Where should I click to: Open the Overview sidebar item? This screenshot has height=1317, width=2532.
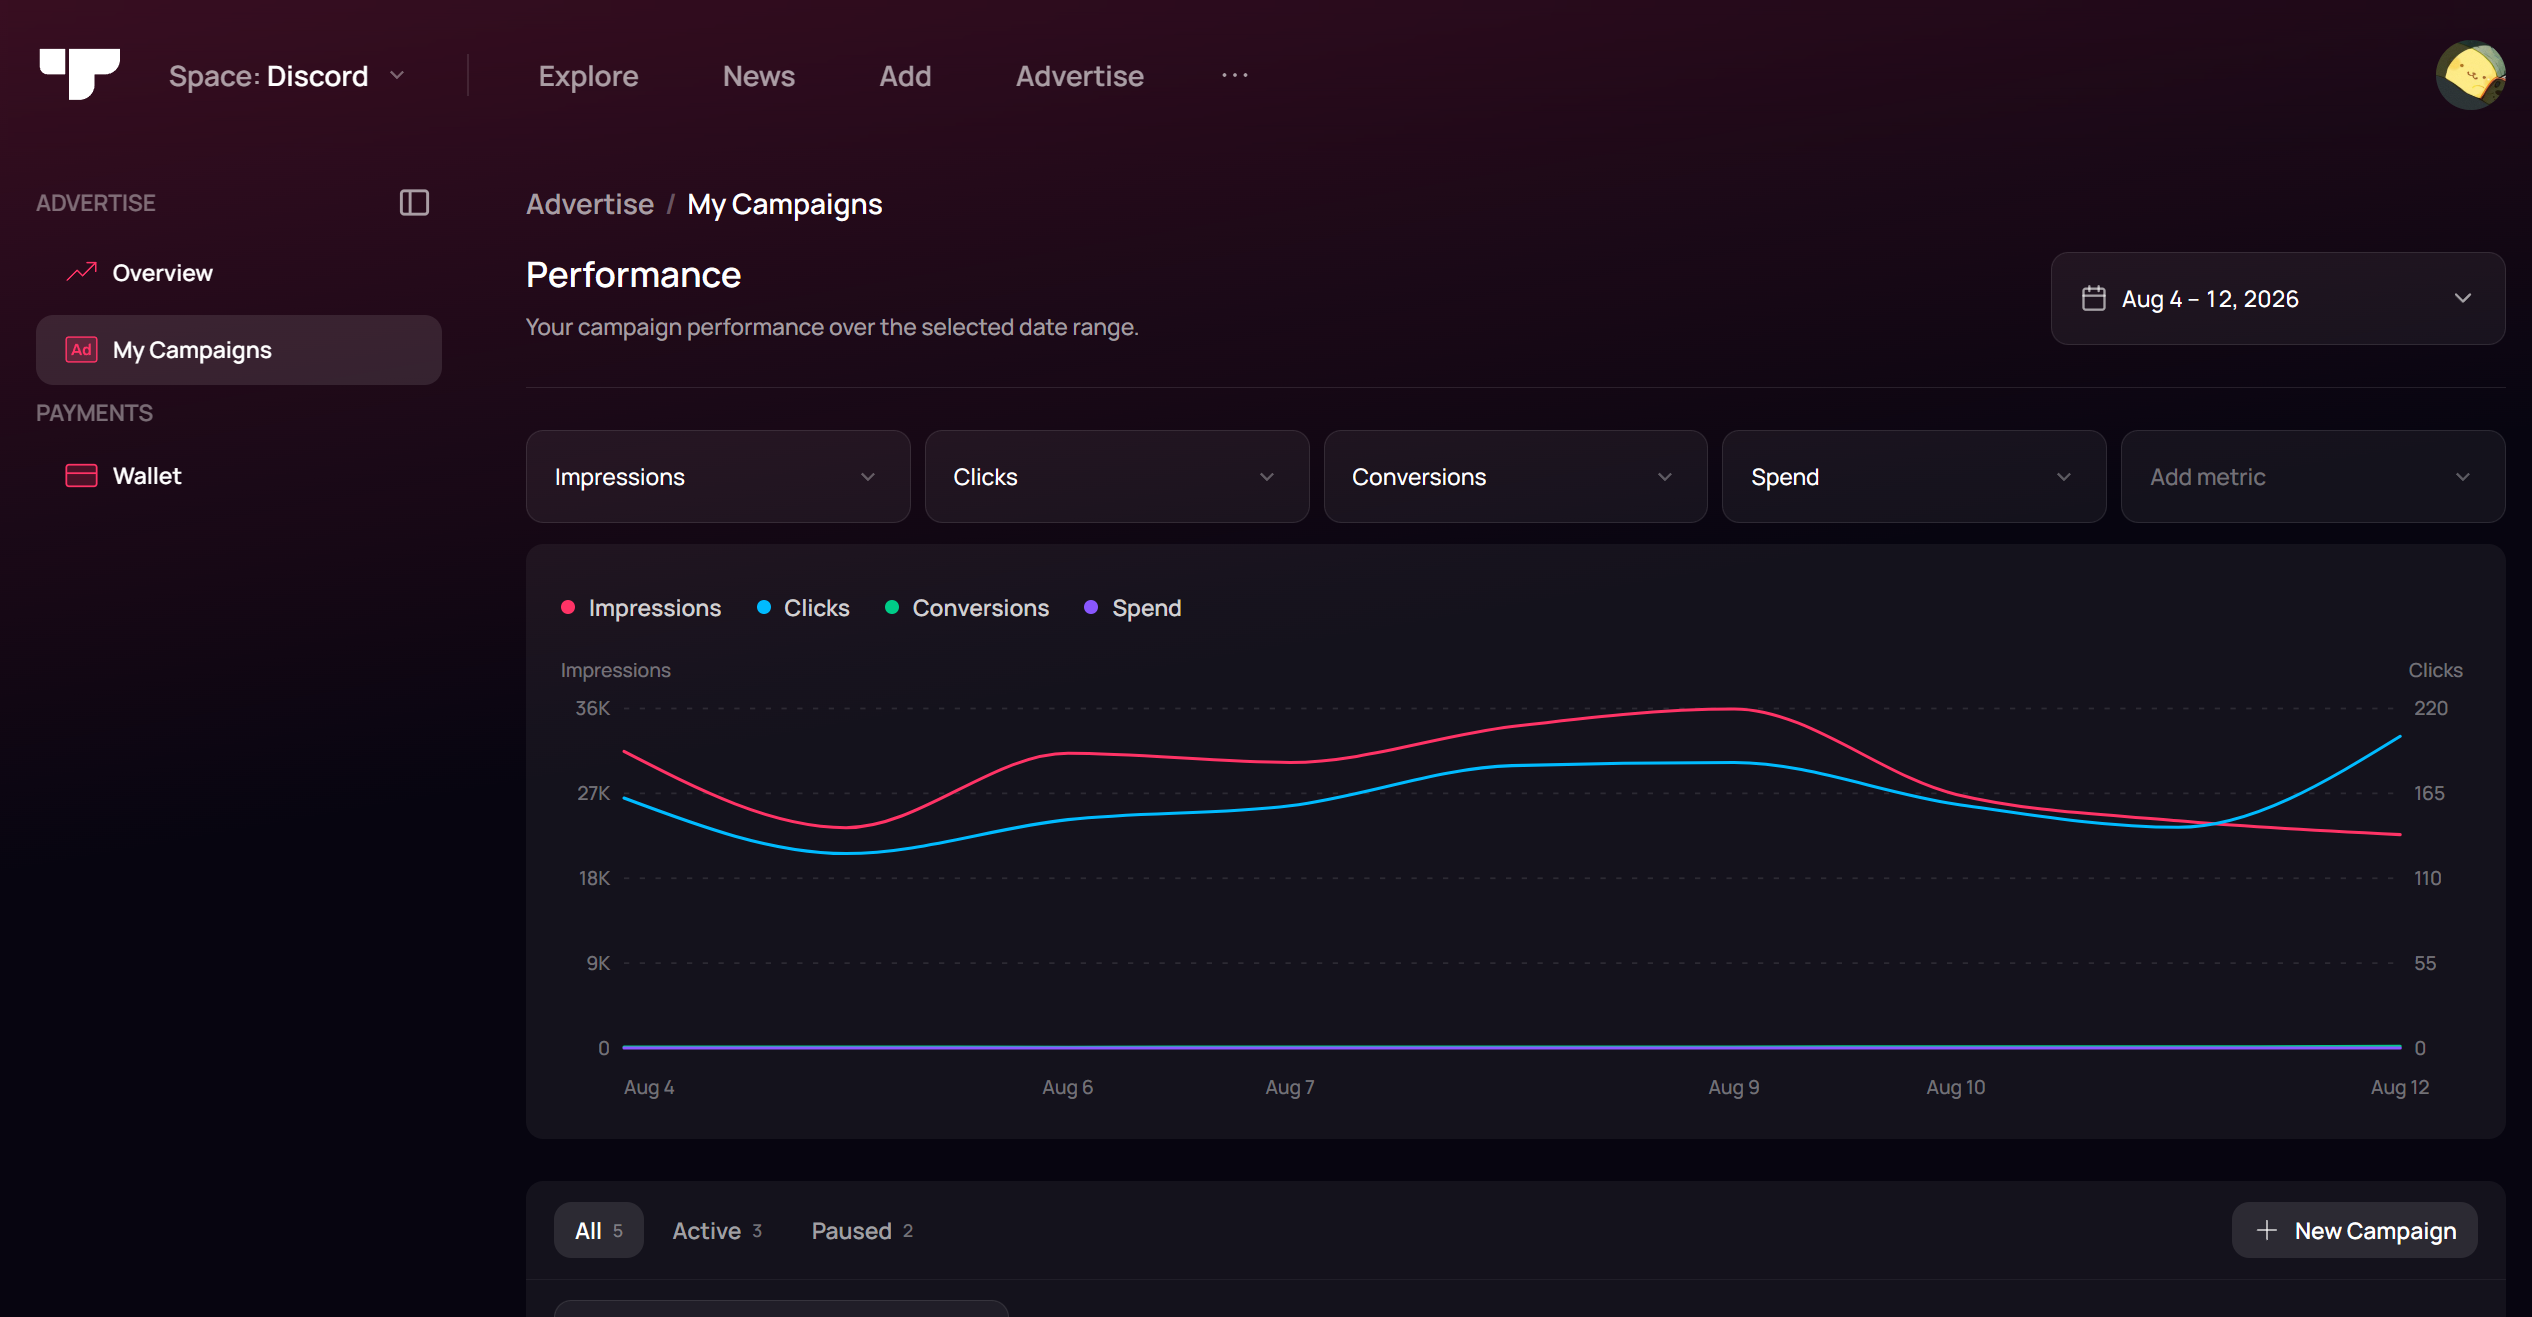(238, 272)
